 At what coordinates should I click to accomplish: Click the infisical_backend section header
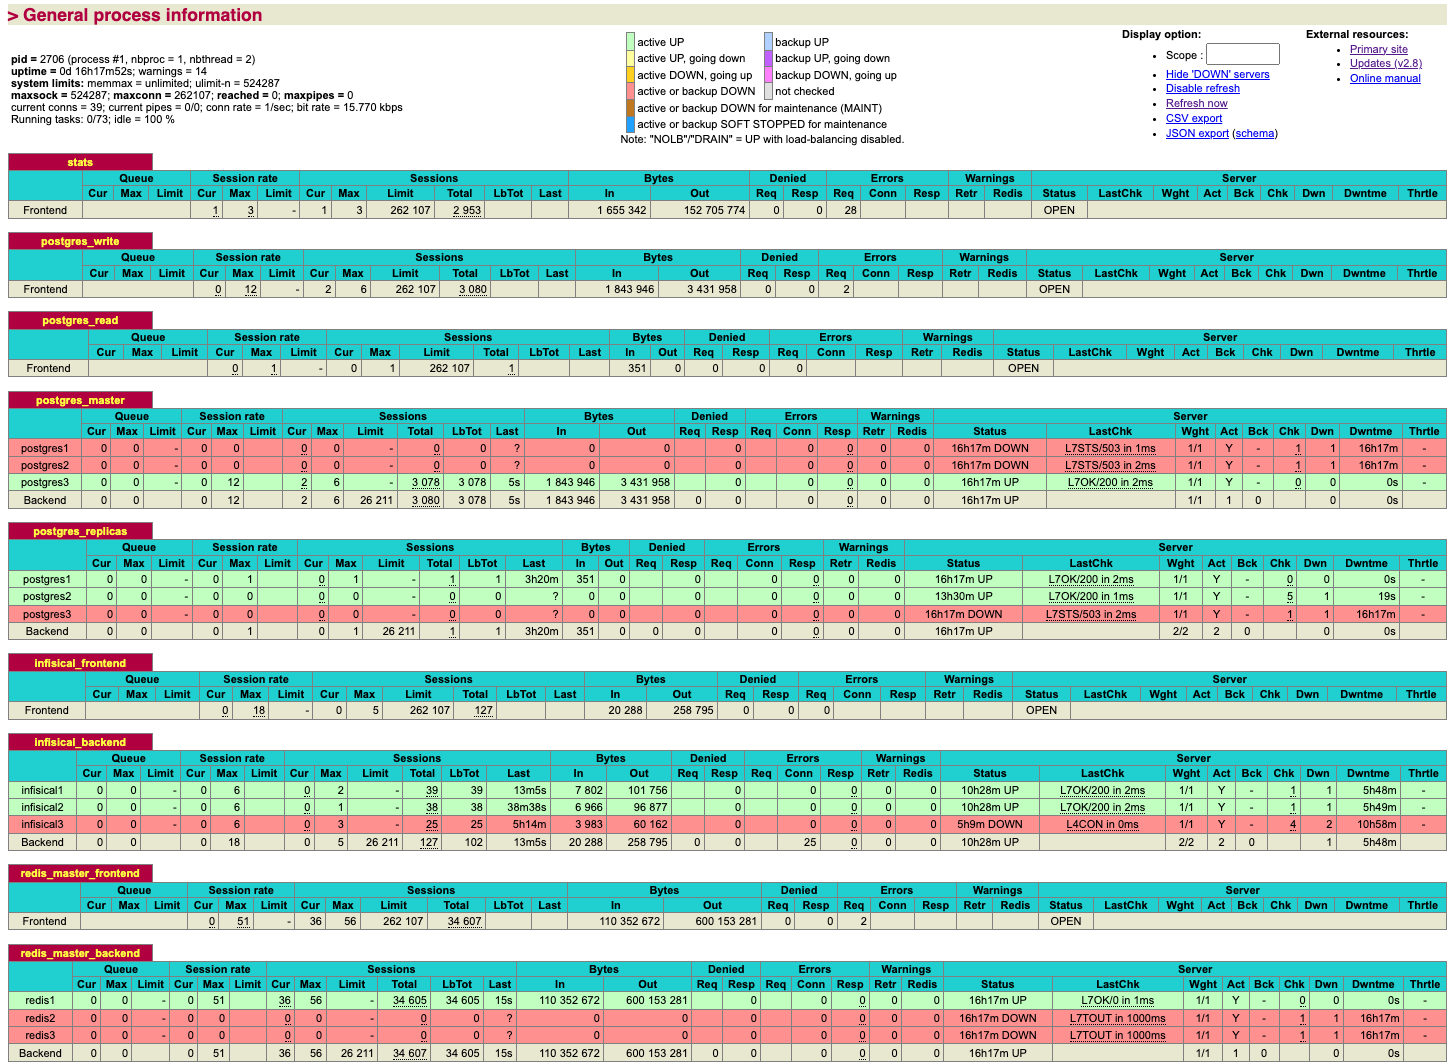pos(80,742)
